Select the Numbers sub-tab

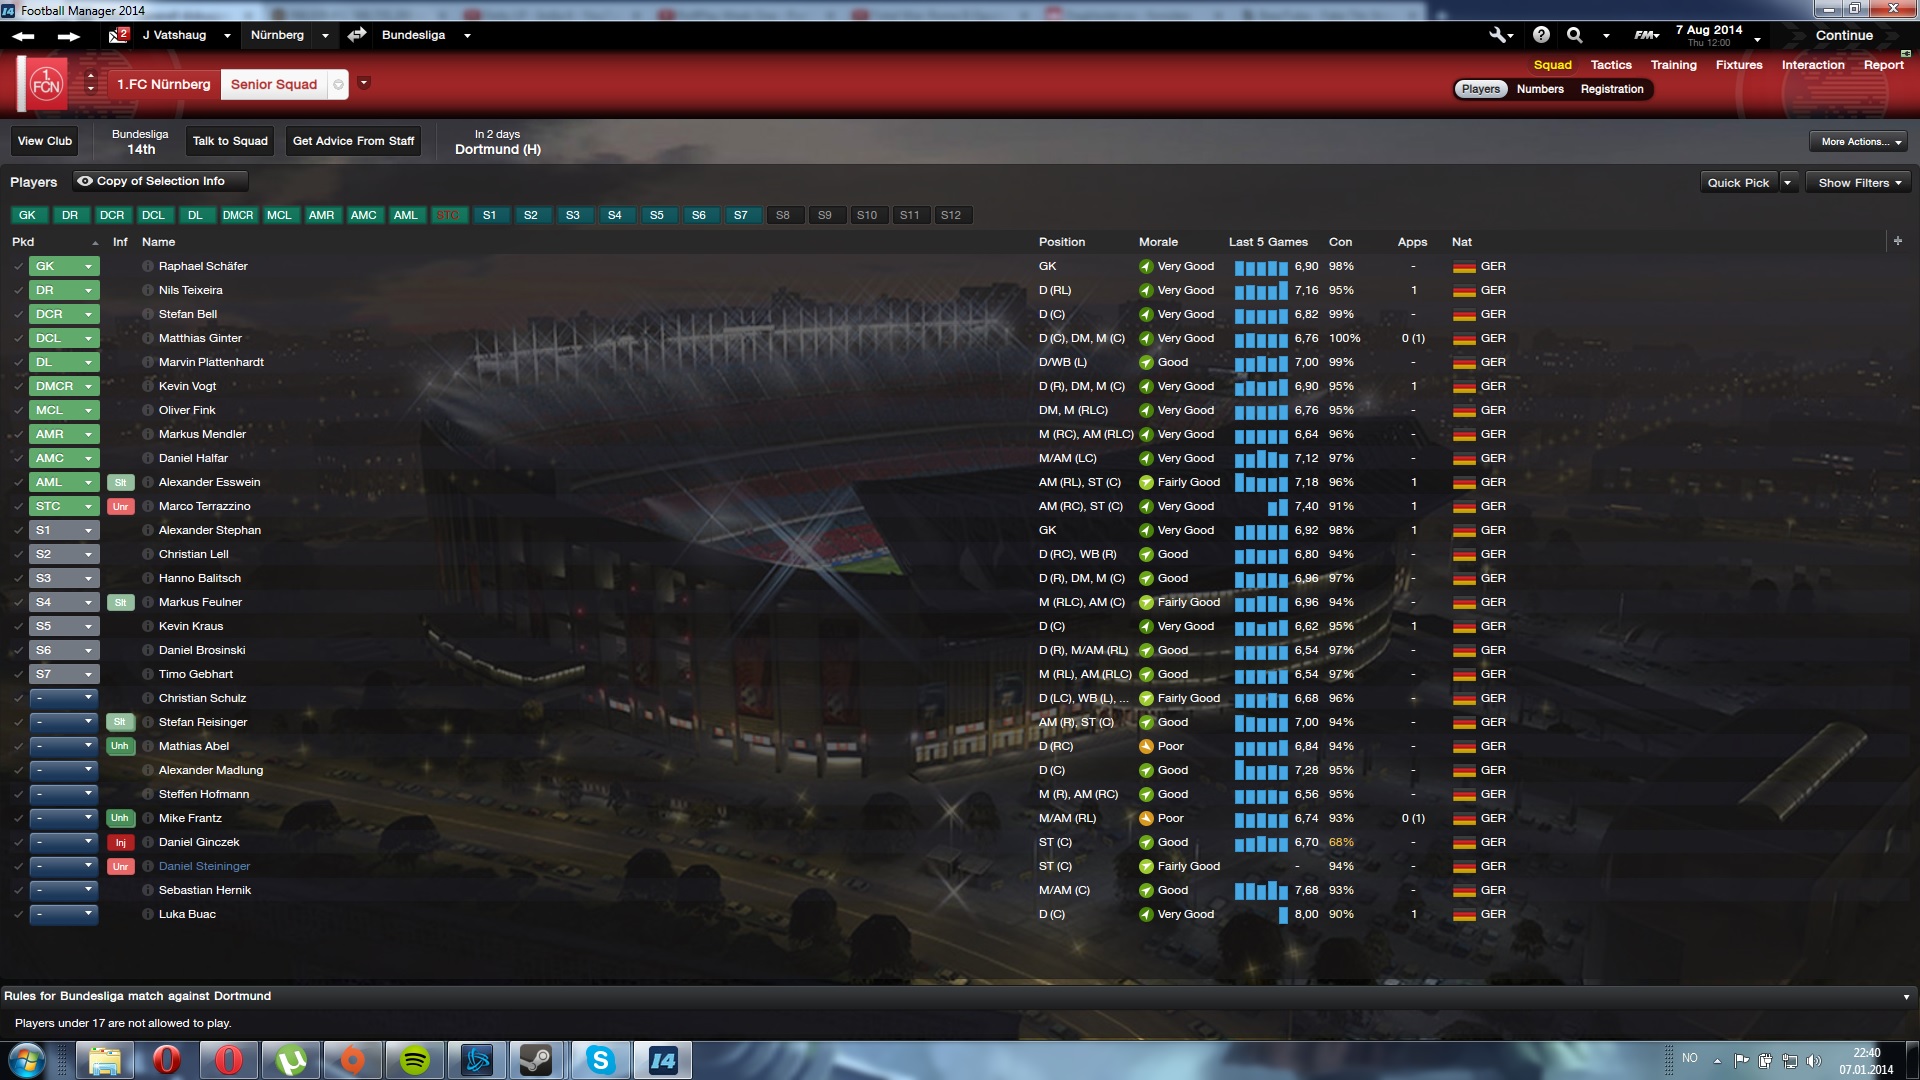1540,89
